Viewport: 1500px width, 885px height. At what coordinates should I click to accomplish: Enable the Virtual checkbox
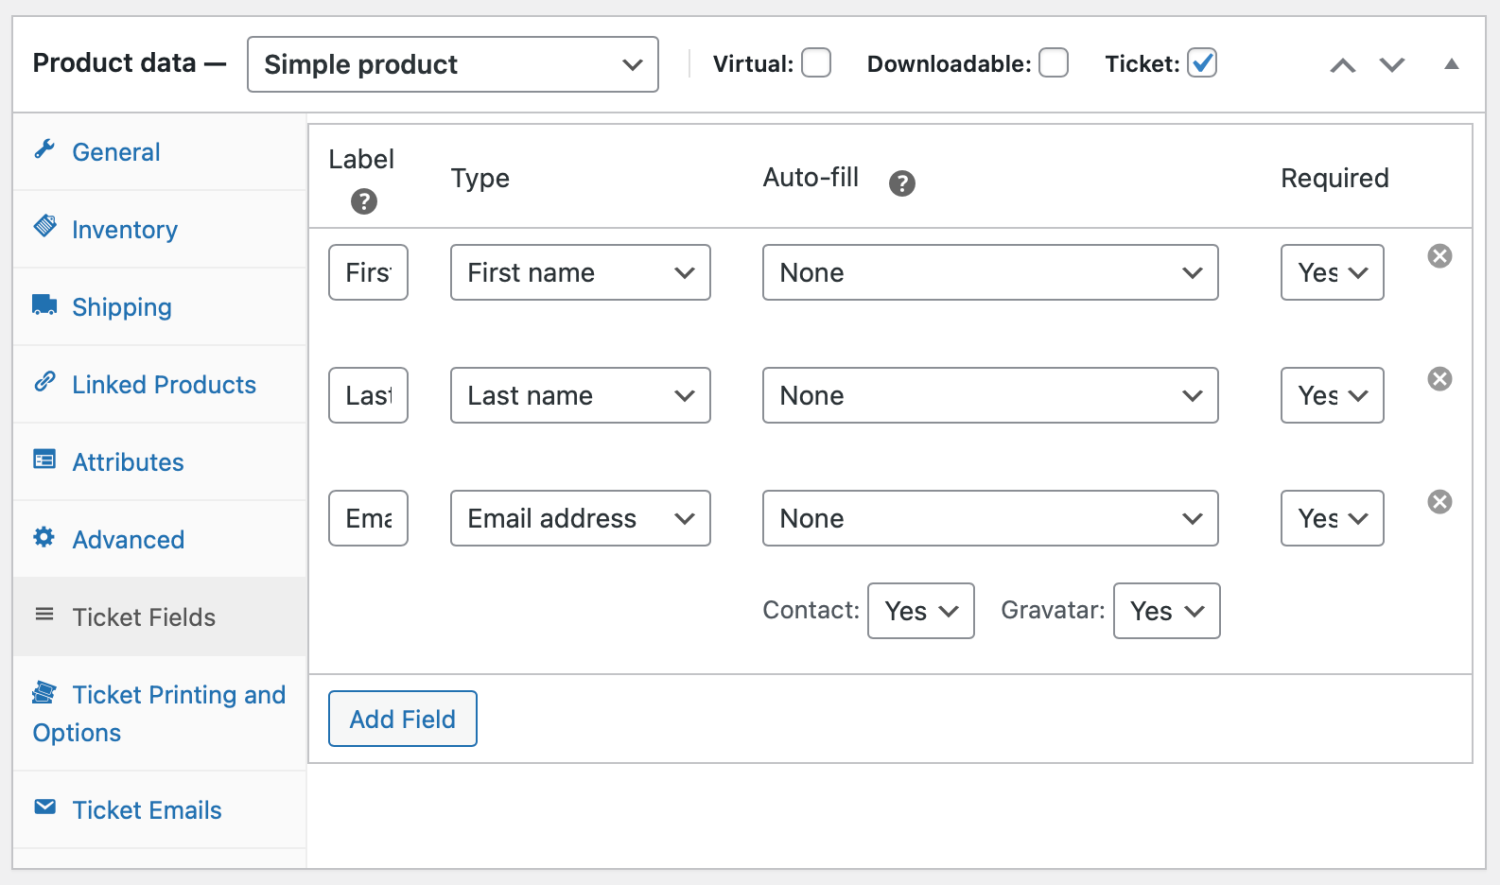point(816,62)
